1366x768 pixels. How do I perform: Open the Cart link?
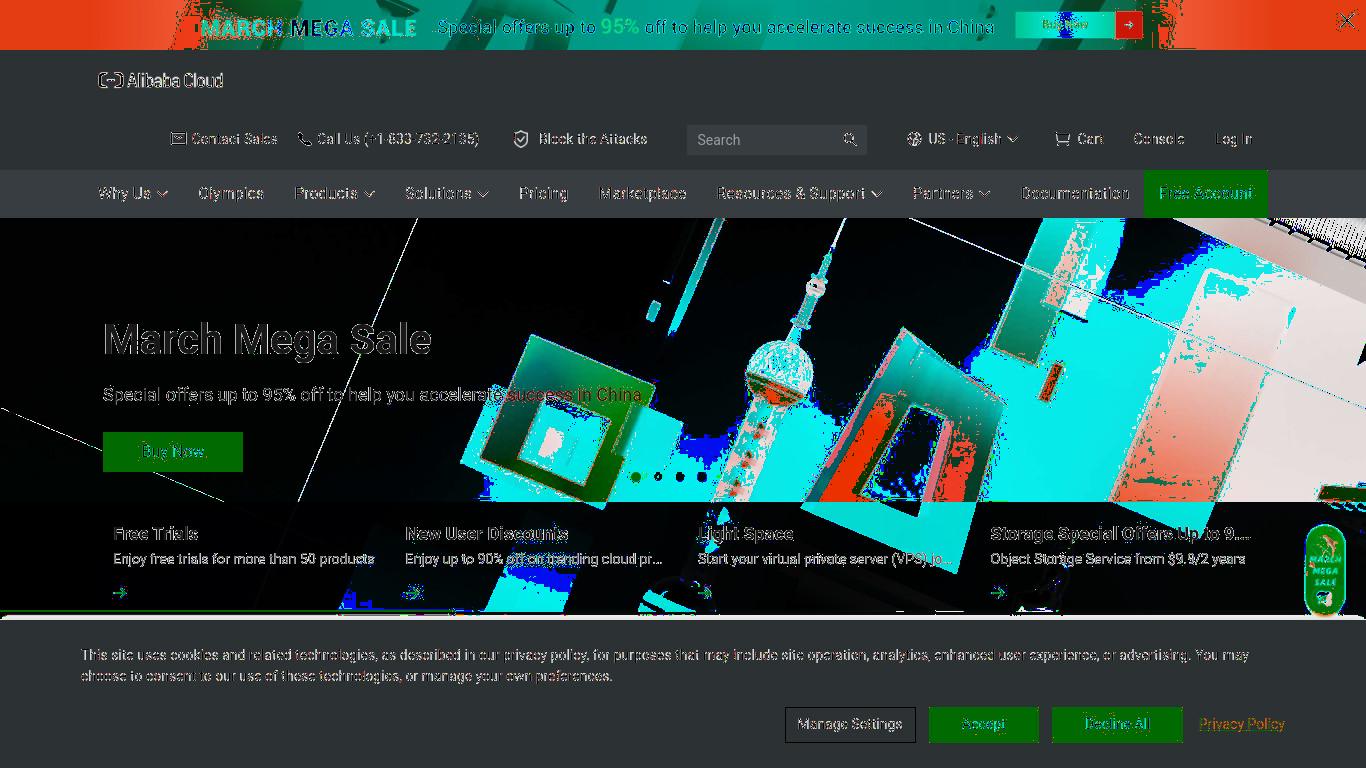coord(1090,139)
